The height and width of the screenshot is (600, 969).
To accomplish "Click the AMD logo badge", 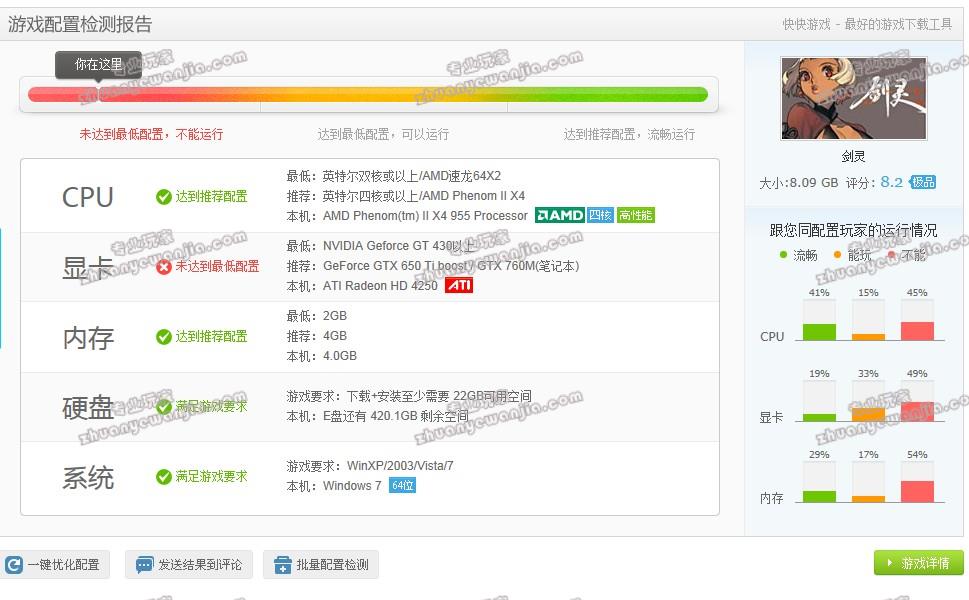I will coord(560,215).
